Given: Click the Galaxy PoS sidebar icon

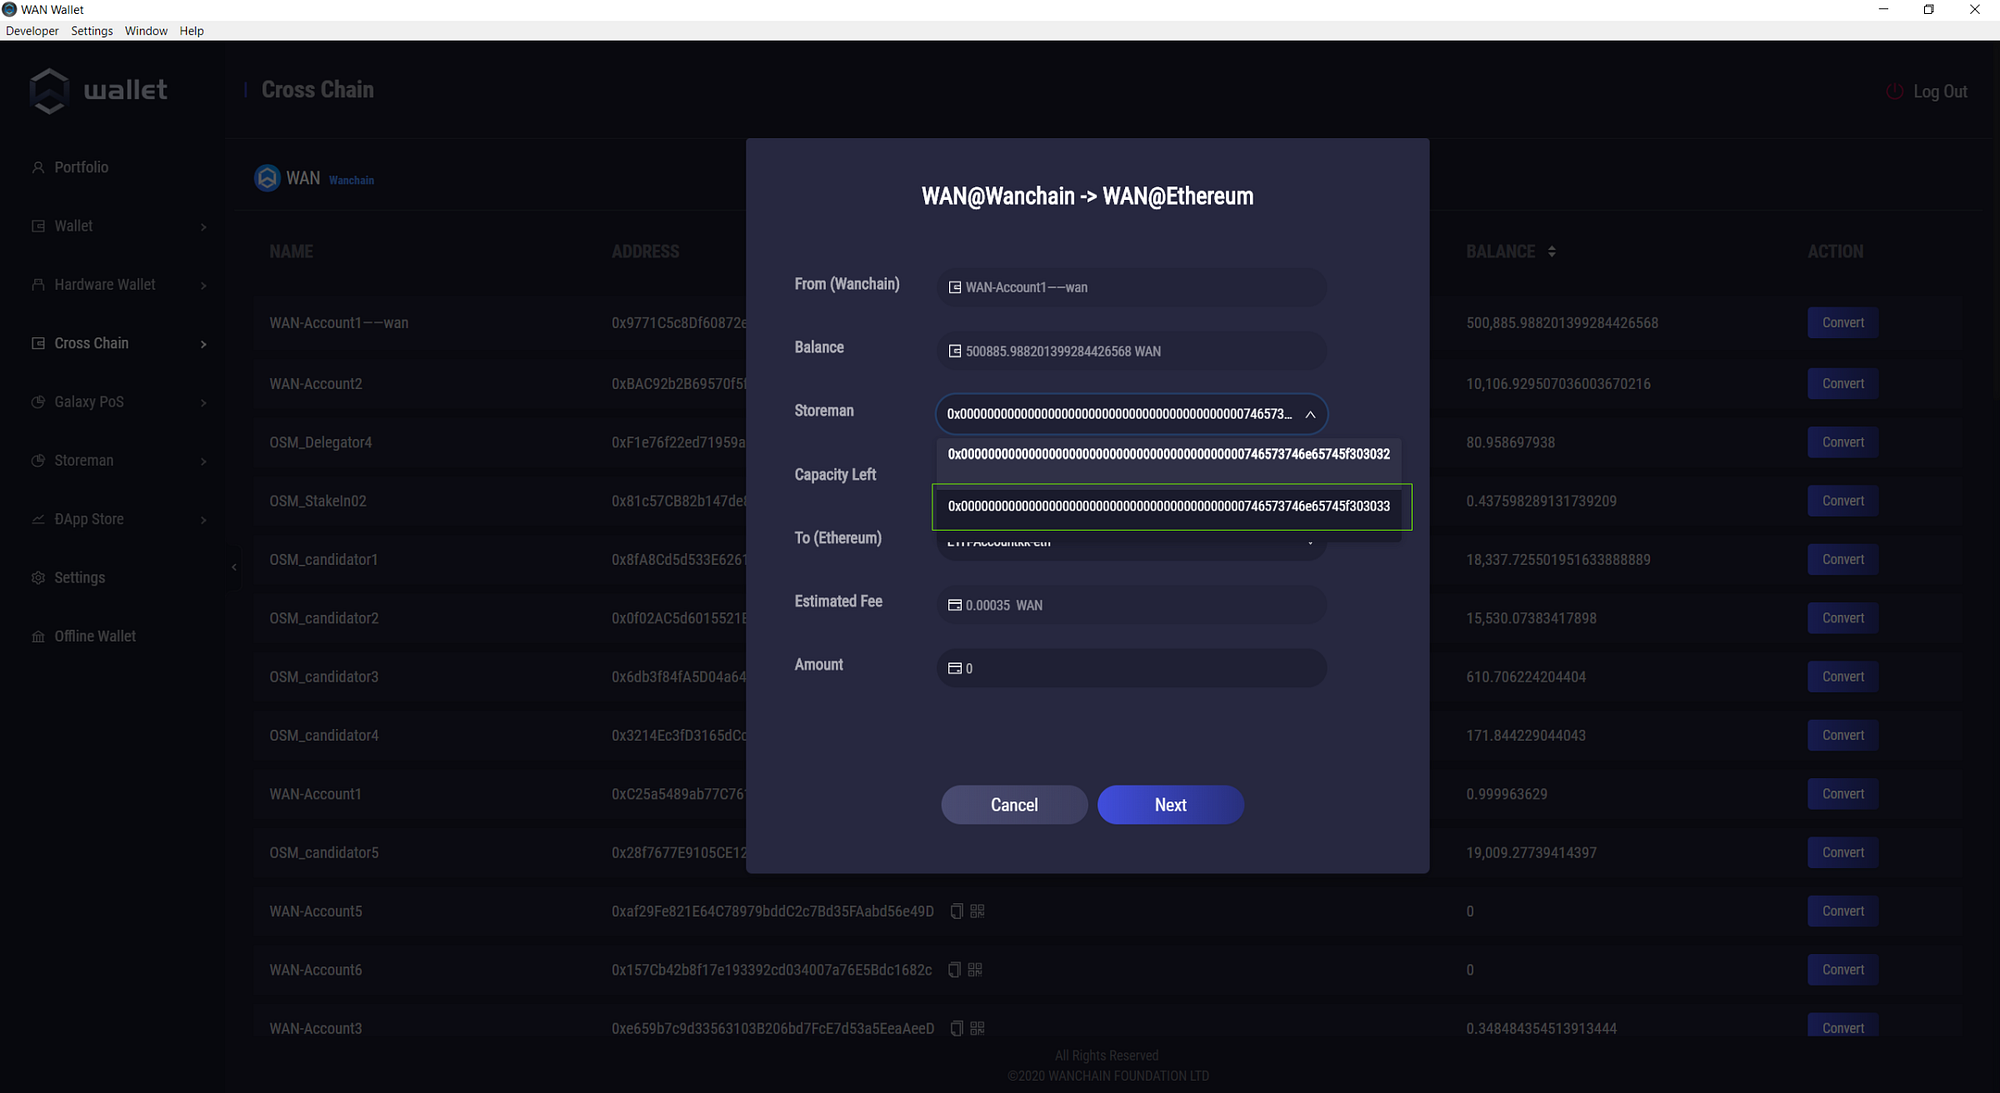Looking at the screenshot, I should [38, 402].
